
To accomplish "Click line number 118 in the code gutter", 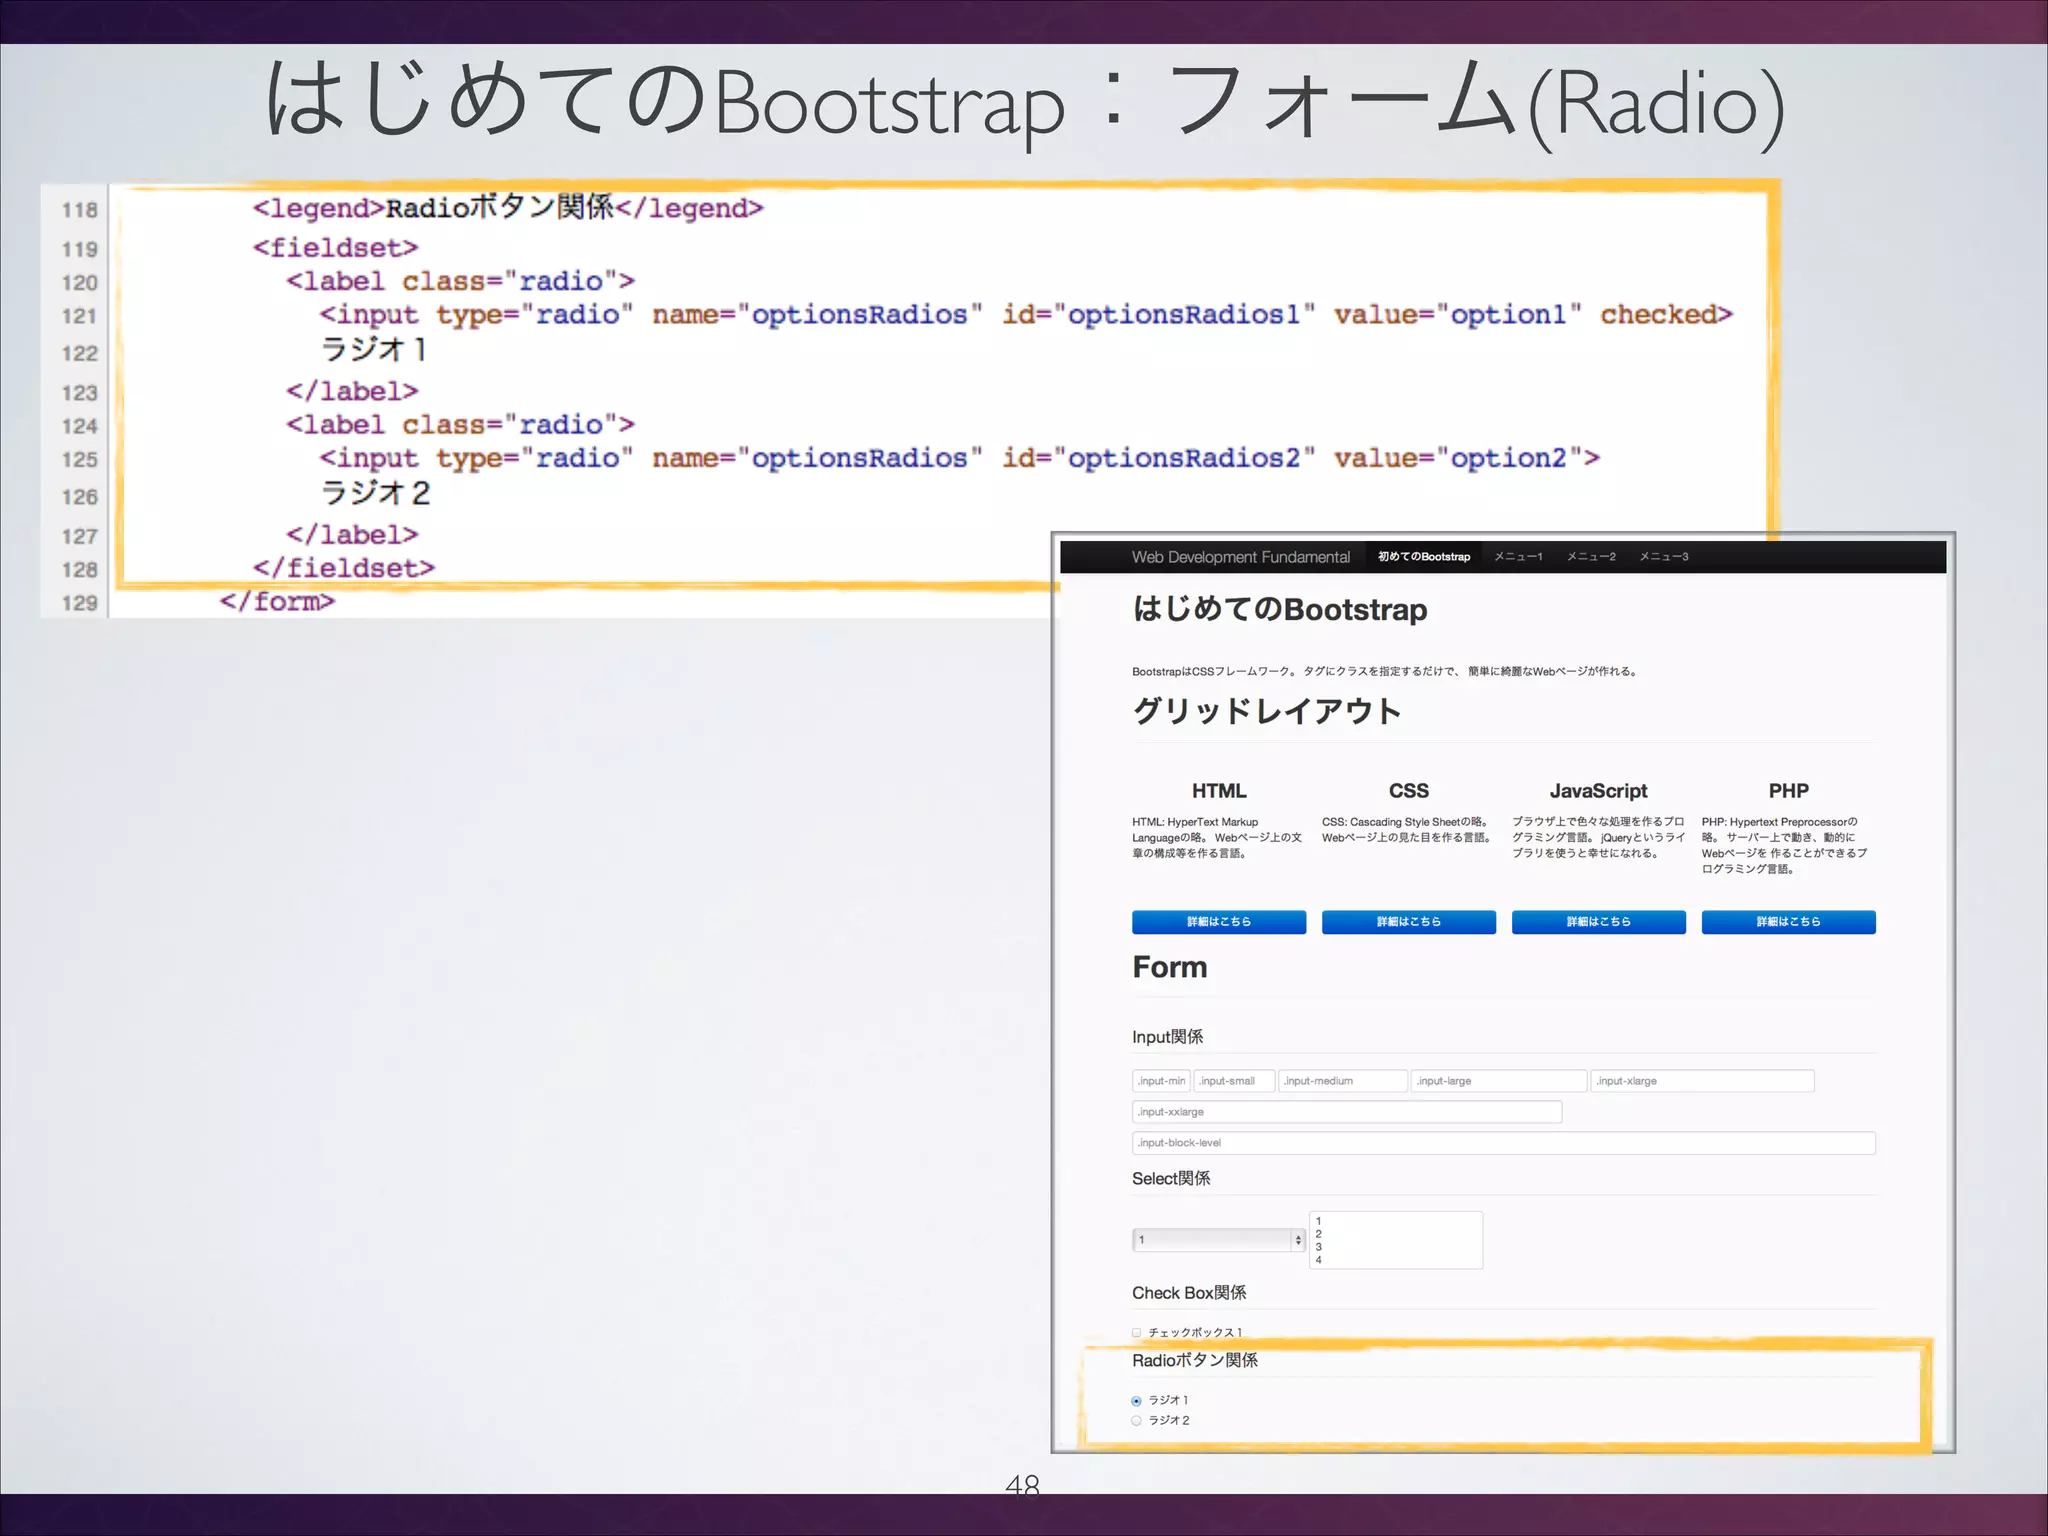I will tap(80, 210).
